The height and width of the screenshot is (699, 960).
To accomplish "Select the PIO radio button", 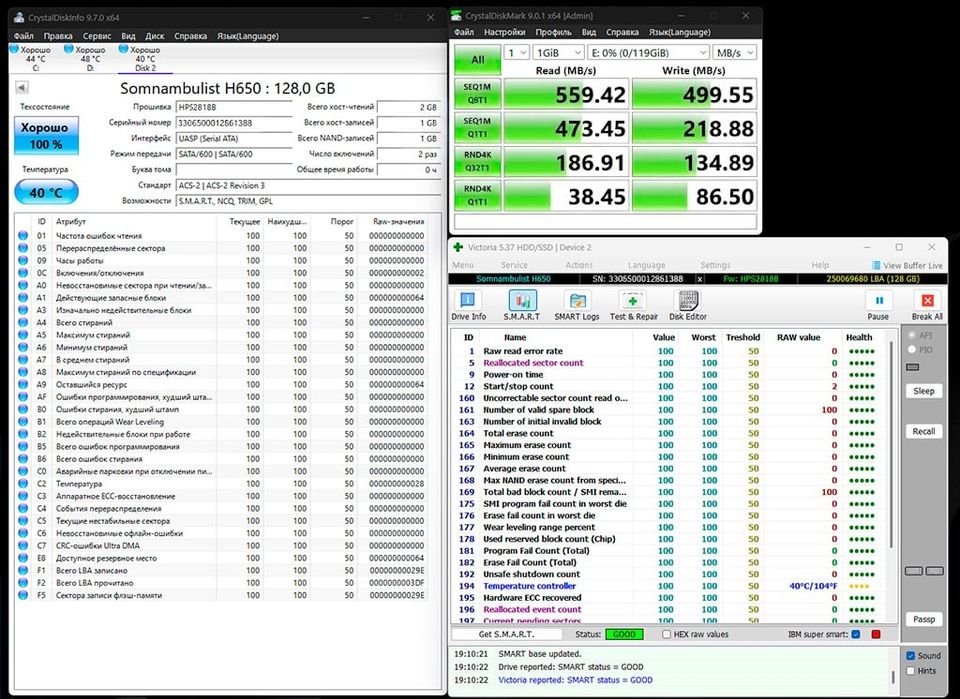I will (912, 350).
